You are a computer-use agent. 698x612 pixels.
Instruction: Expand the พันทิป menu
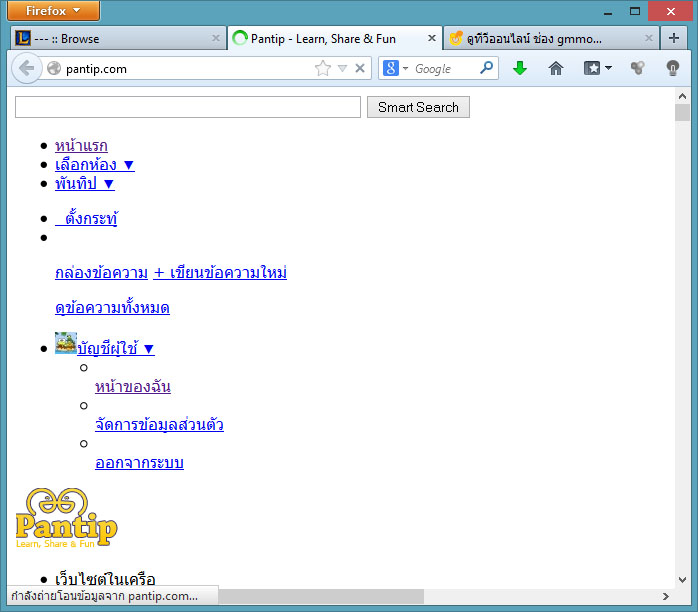tap(85, 184)
